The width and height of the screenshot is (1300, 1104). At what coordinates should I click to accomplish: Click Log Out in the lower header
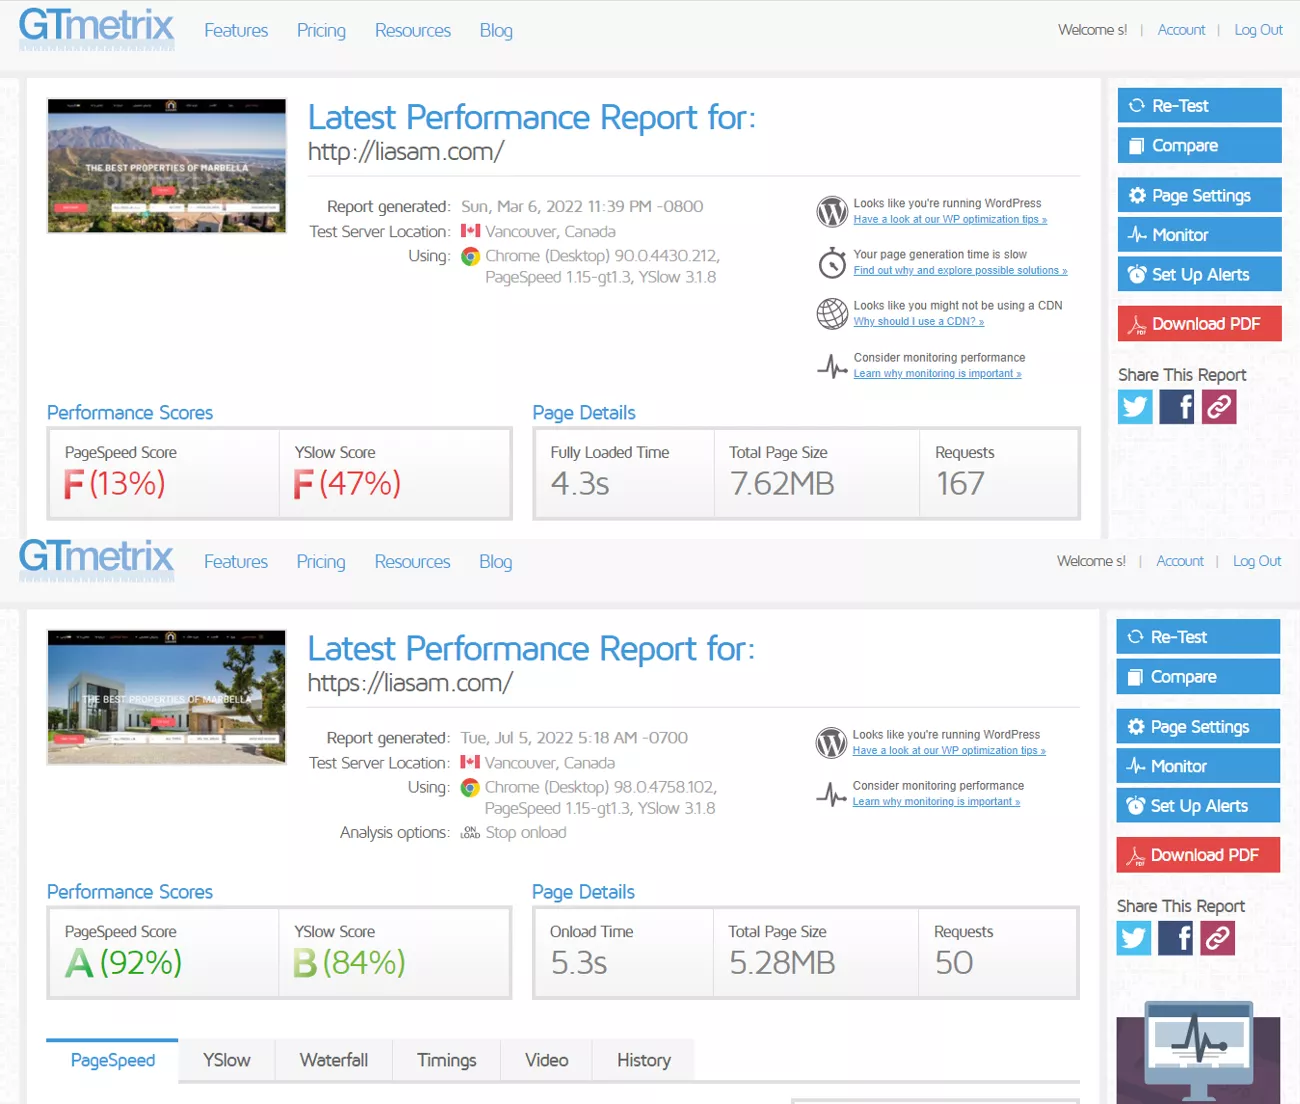click(1257, 561)
